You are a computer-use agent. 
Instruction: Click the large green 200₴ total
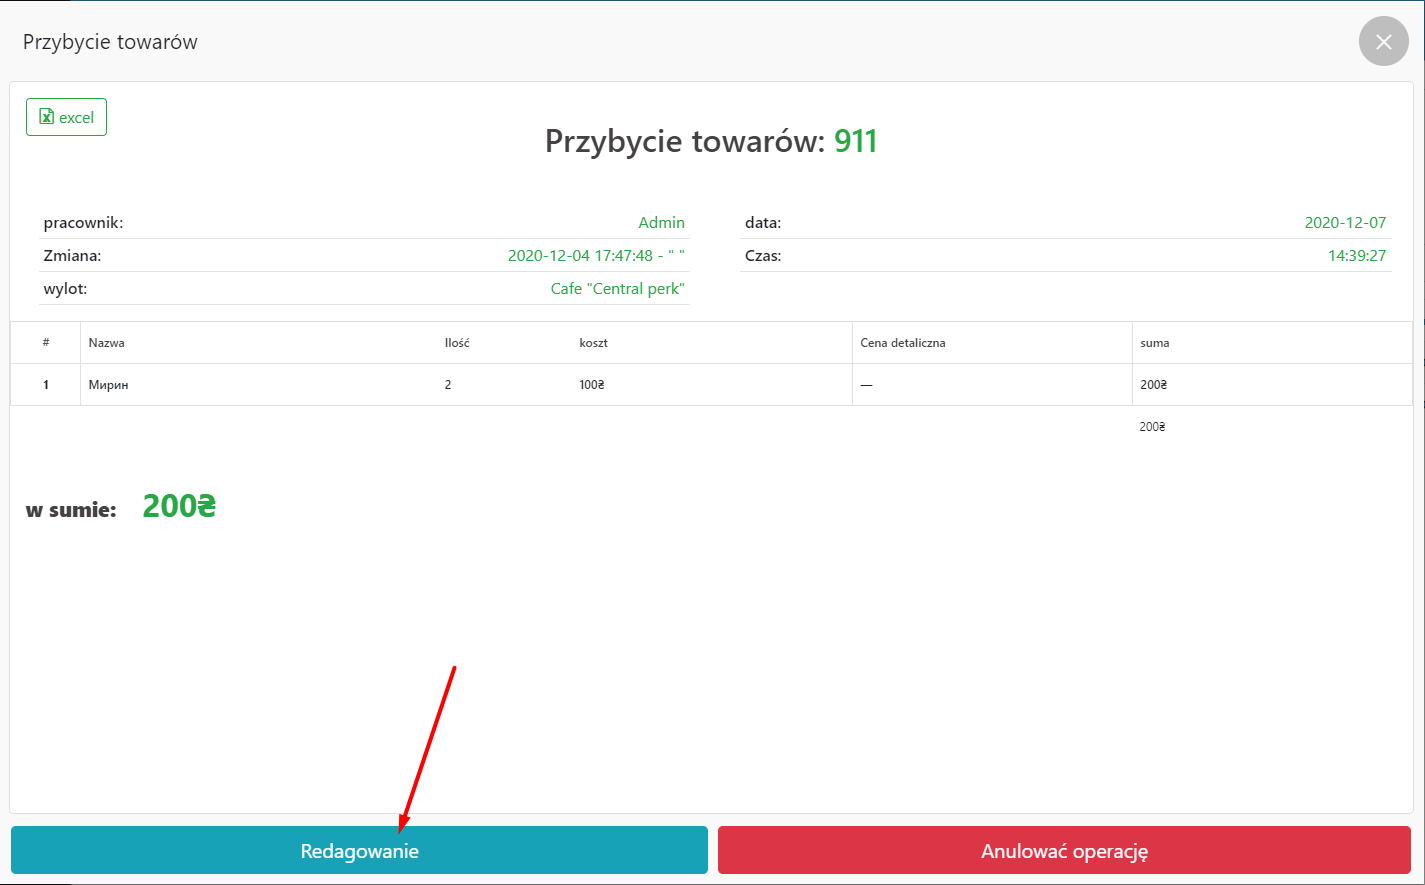[179, 507]
